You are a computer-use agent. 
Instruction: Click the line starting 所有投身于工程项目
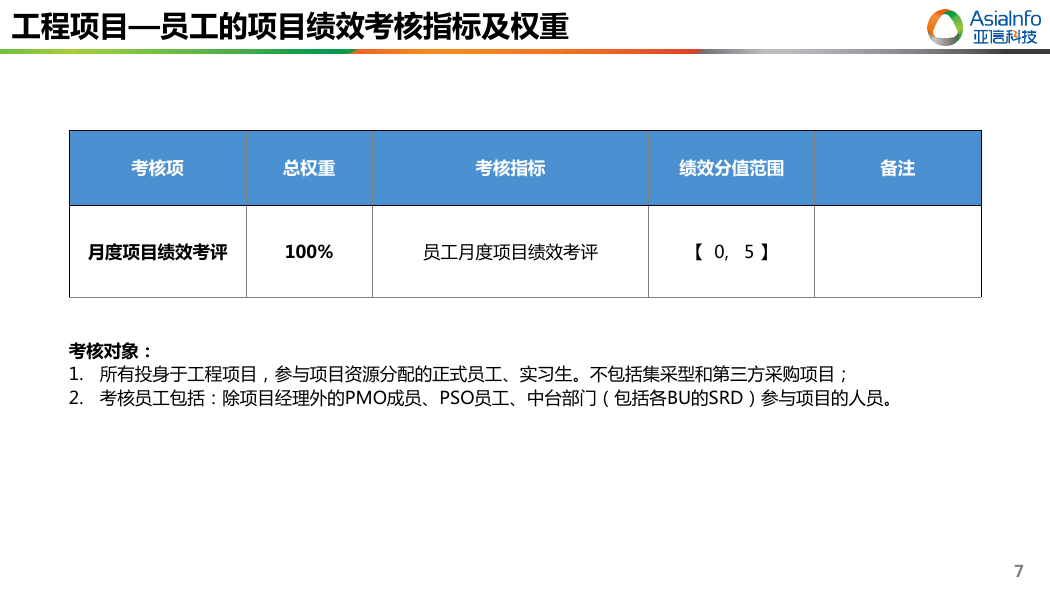458,374
